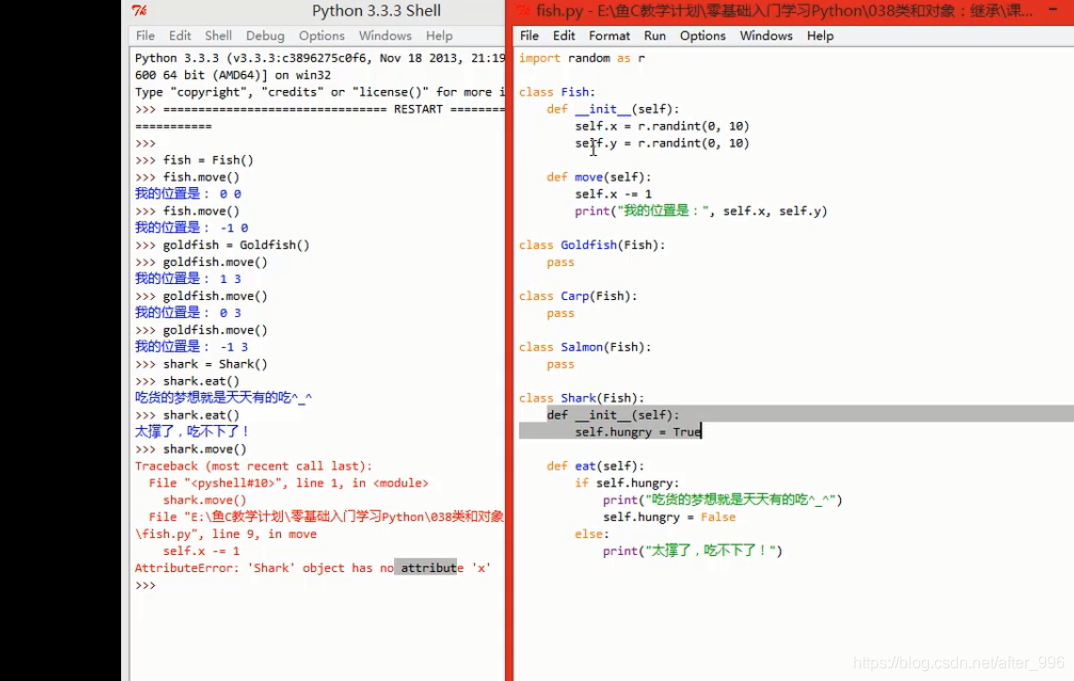This screenshot has height=681, width=1074.
Task: Click the 'import random as r' line
Action: tap(582, 58)
